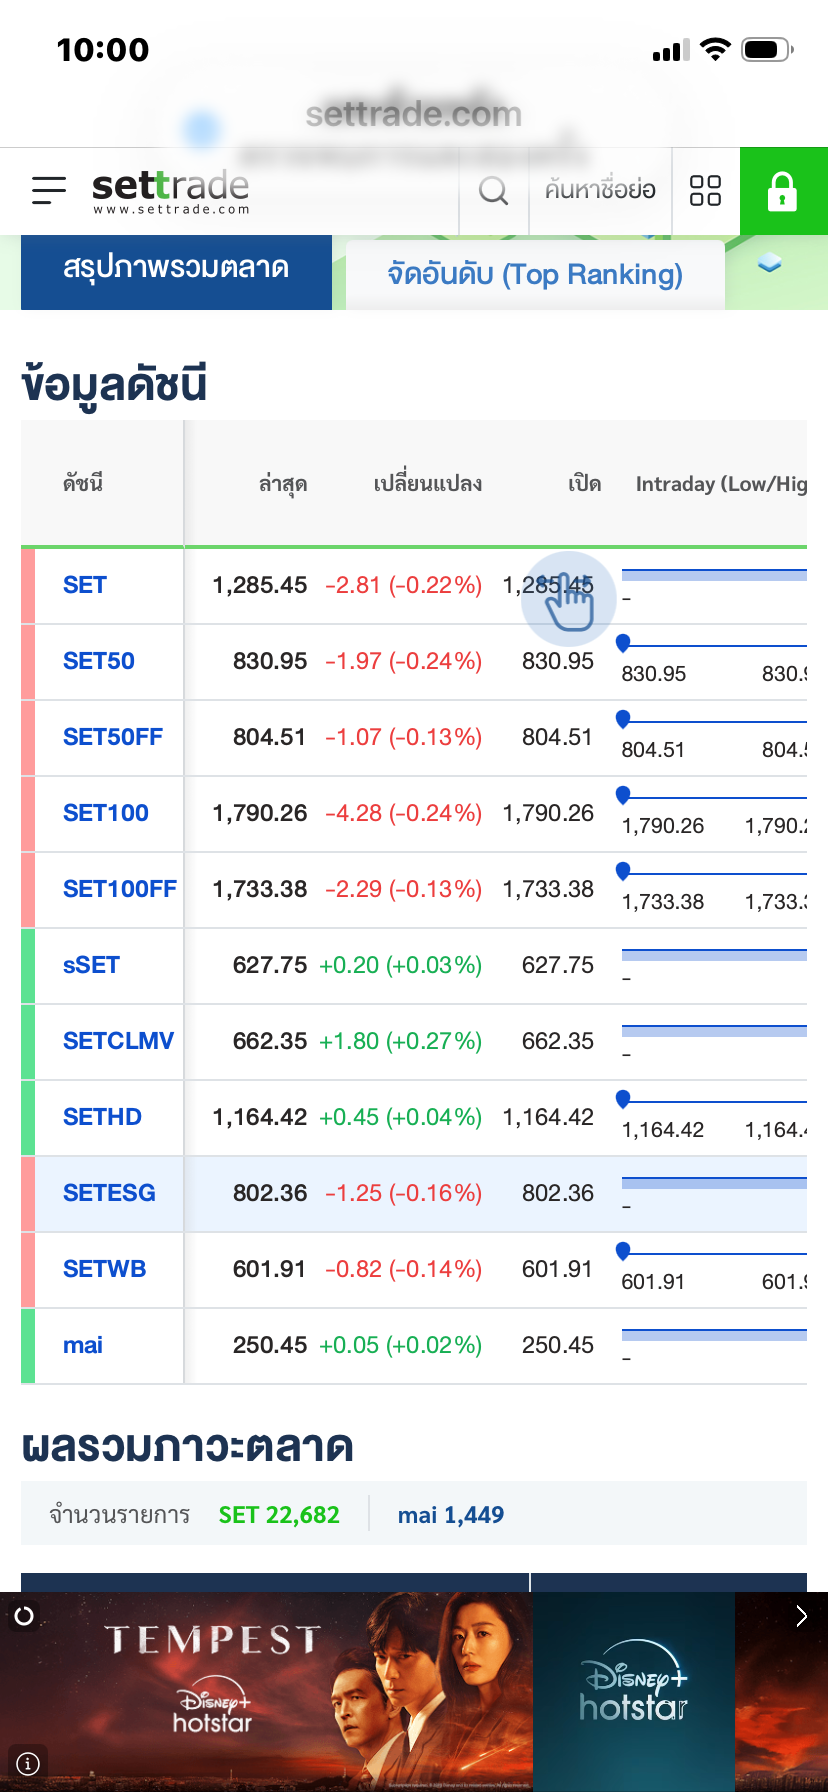Screen dimensions: 828x1792
Task: Click the ad info icon
Action: tap(28, 1763)
